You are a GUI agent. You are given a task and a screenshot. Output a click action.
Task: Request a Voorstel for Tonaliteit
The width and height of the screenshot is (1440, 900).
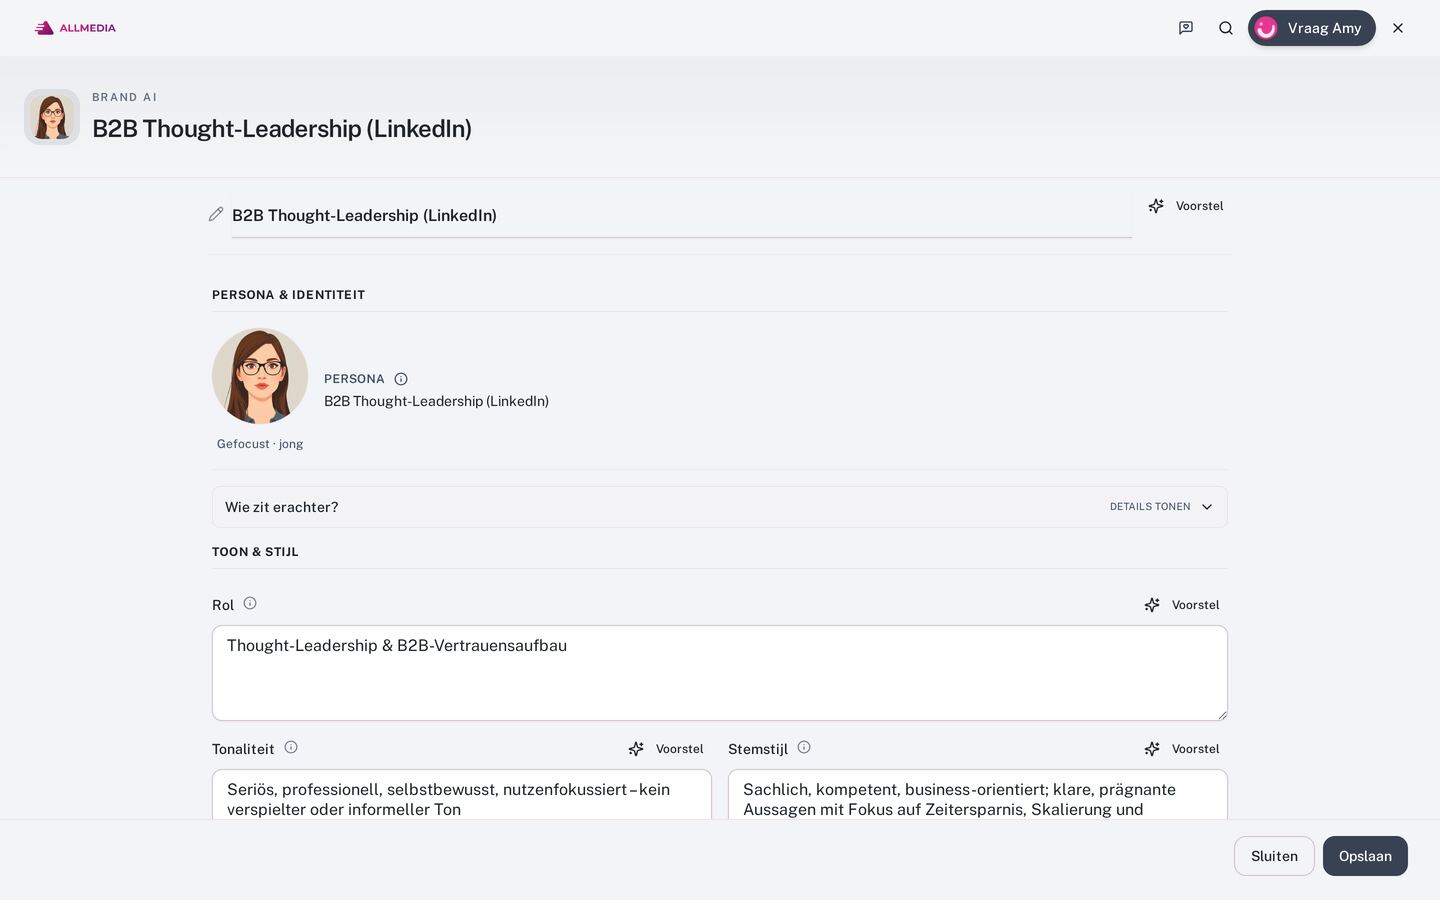click(x=666, y=749)
